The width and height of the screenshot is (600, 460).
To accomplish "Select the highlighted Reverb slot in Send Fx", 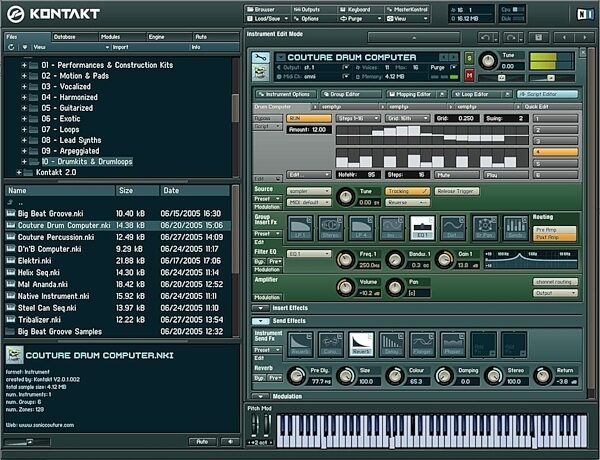I will 361,344.
